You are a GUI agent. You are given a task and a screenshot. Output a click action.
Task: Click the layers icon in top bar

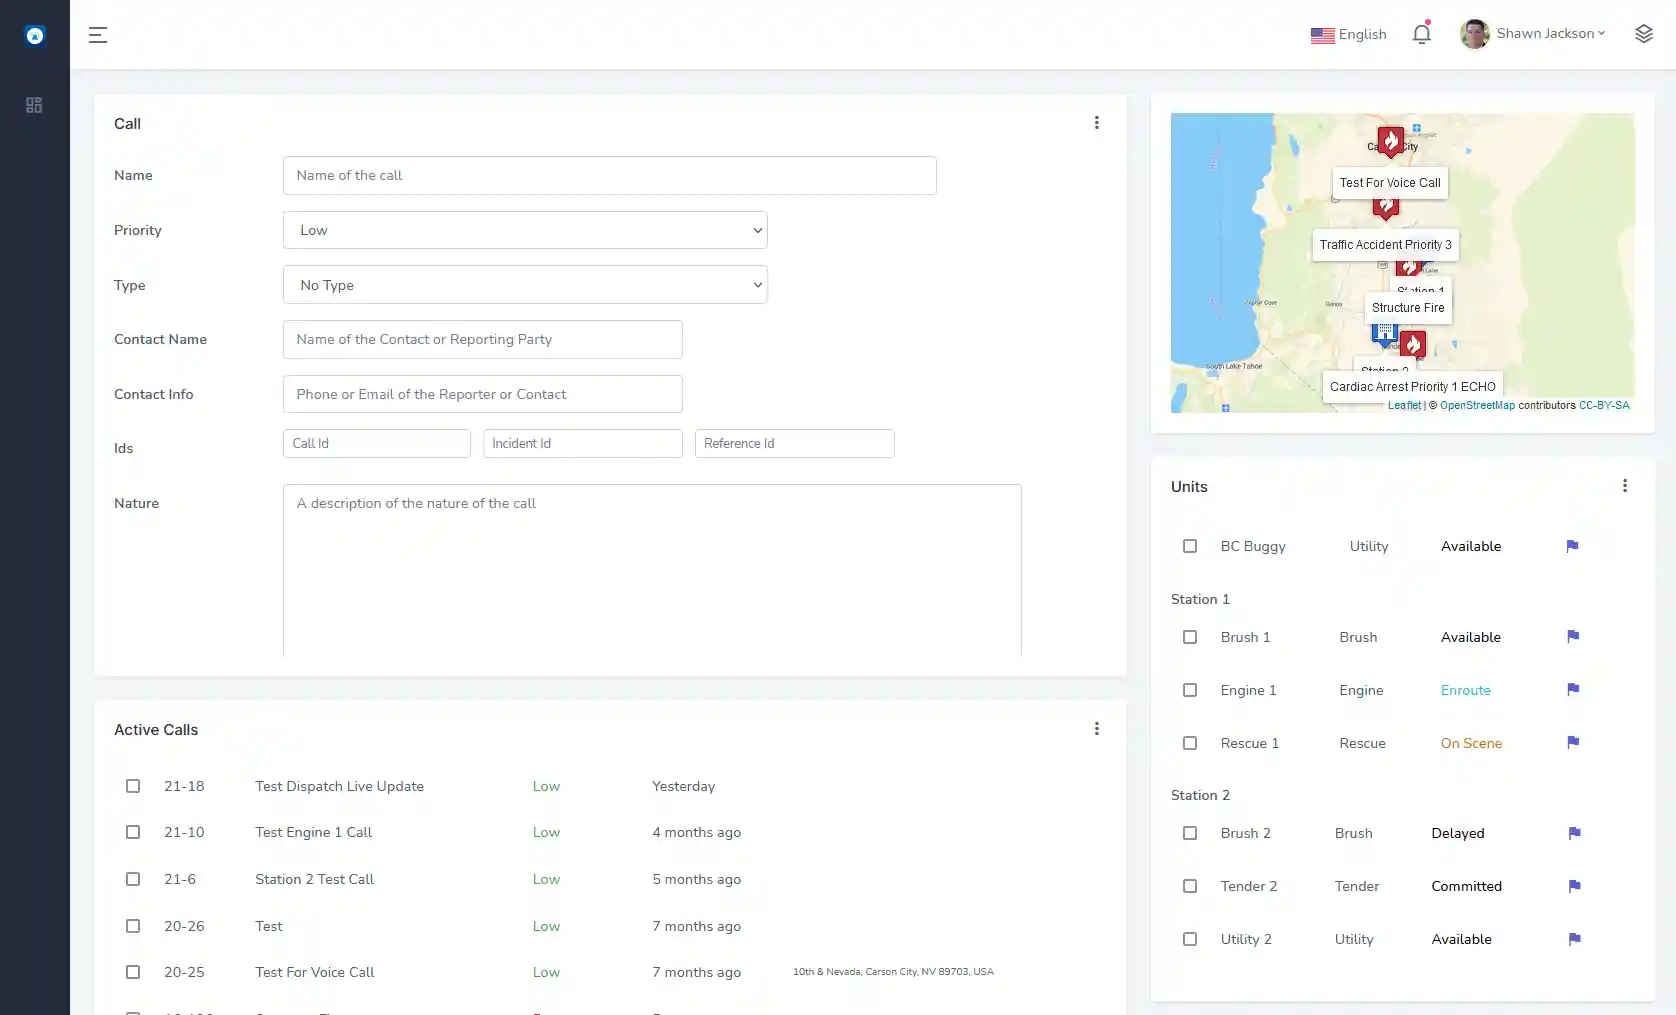tap(1643, 34)
